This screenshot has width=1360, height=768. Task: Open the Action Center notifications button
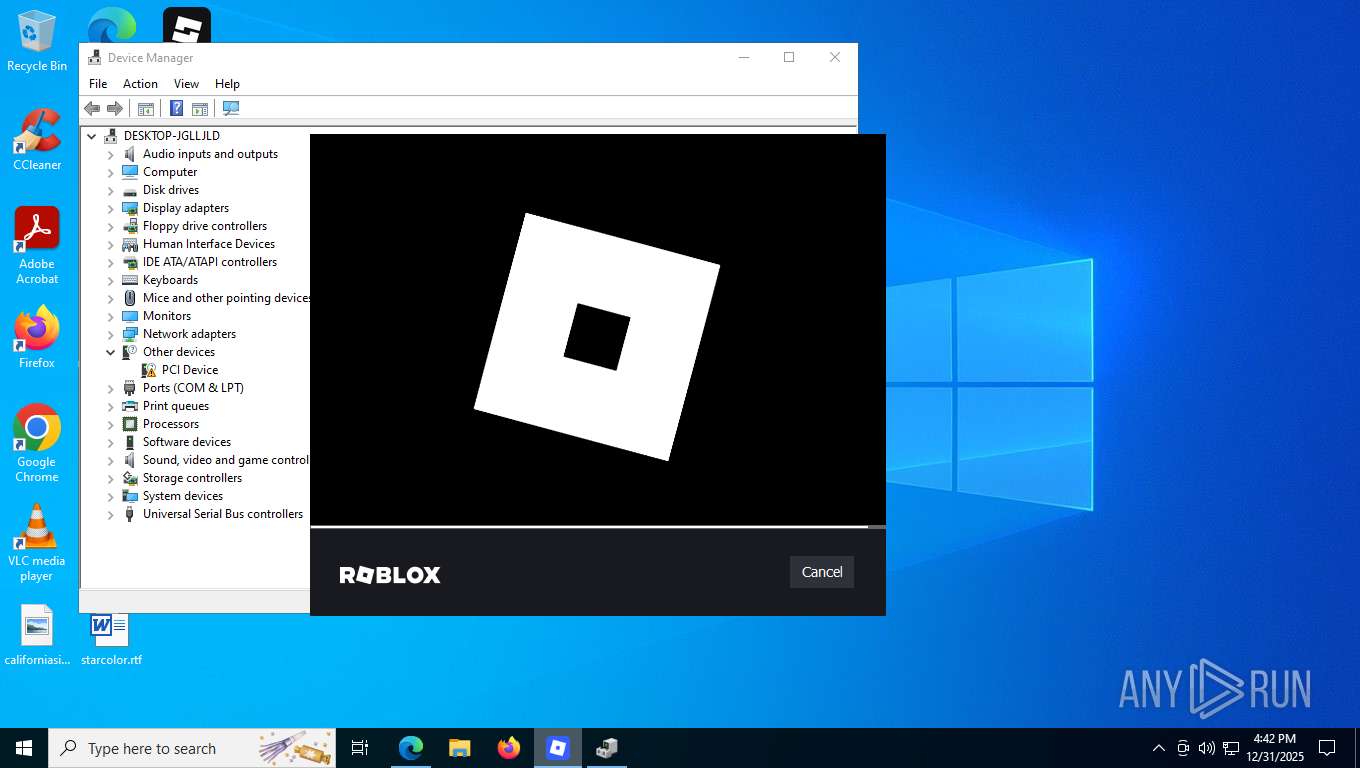[x=1327, y=748]
